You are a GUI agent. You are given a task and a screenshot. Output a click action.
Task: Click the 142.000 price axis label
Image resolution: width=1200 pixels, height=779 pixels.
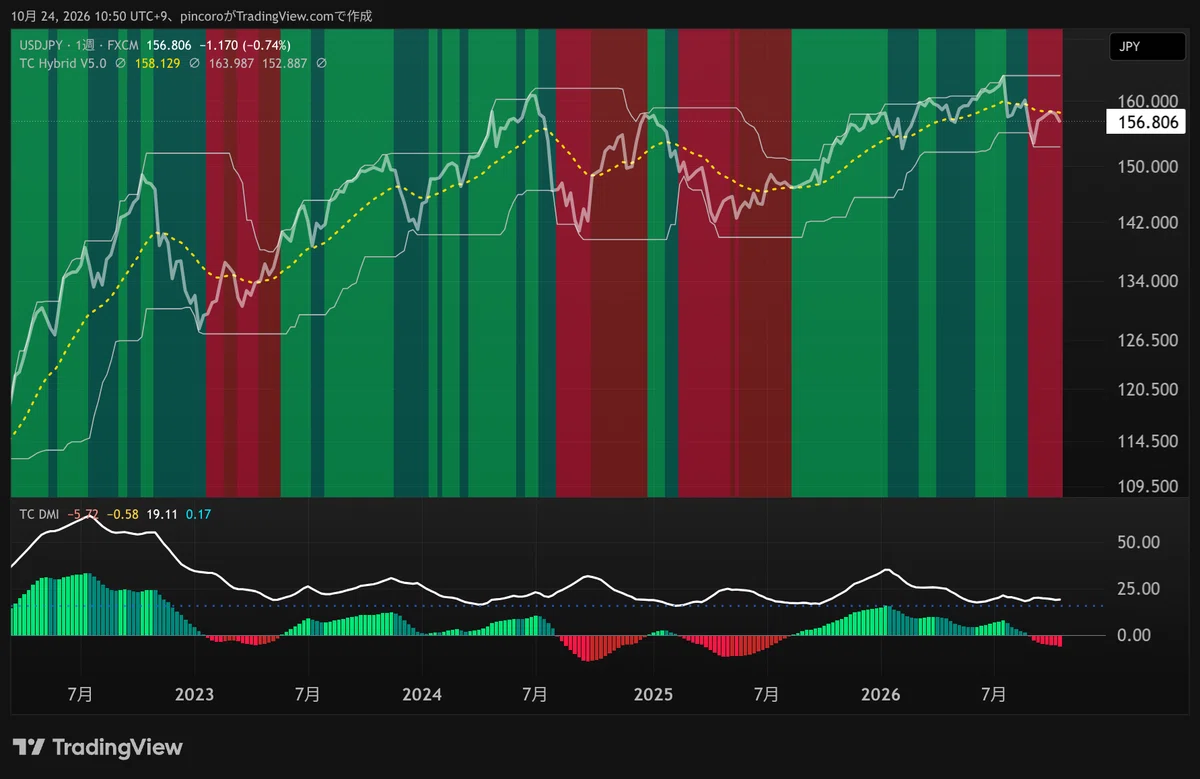pyautogui.click(x=1147, y=223)
